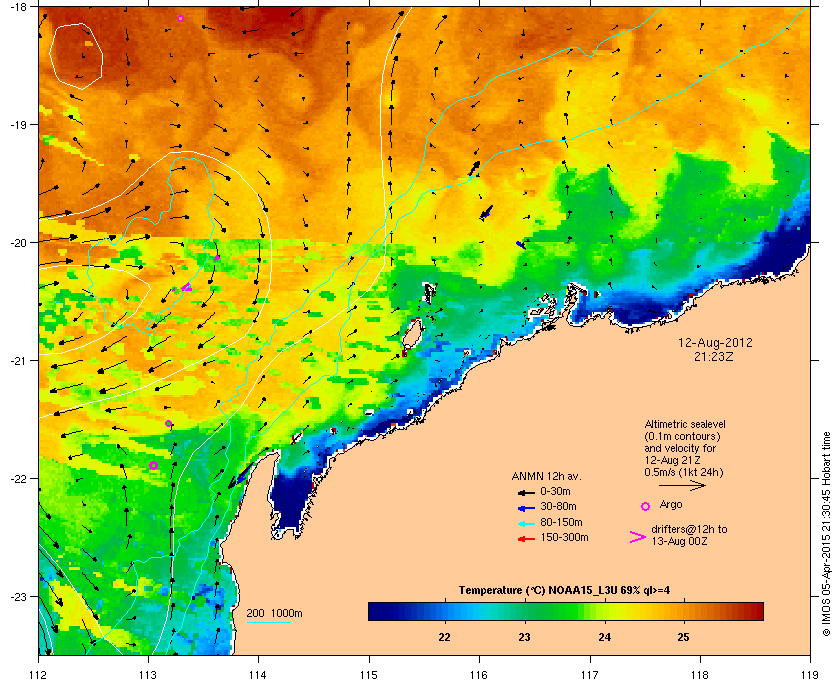Click the magenta drifter track near 20.4°S
840x680 pixels.
click(x=186, y=288)
